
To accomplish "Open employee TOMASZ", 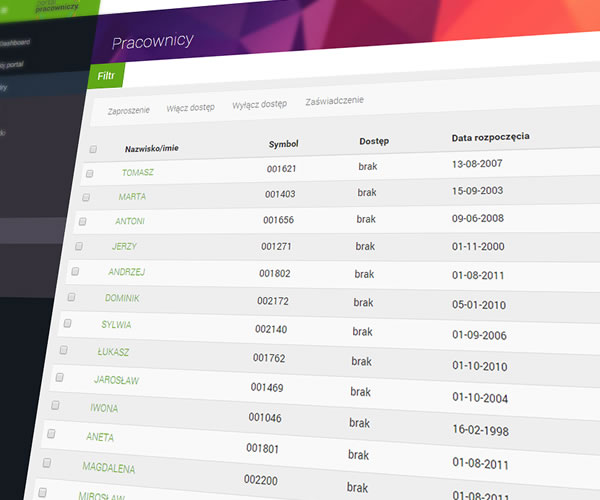I will pyautogui.click(x=138, y=173).
